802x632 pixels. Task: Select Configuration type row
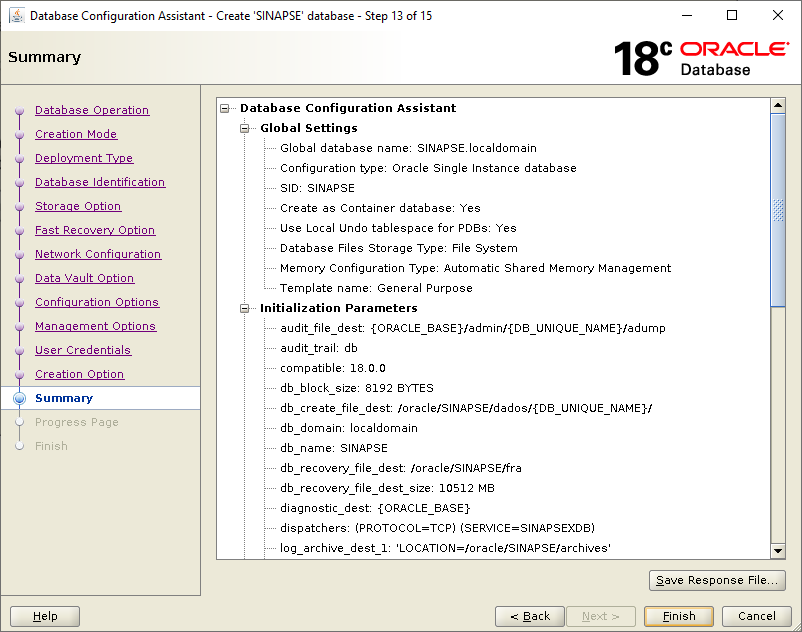pyautogui.click(x=428, y=168)
